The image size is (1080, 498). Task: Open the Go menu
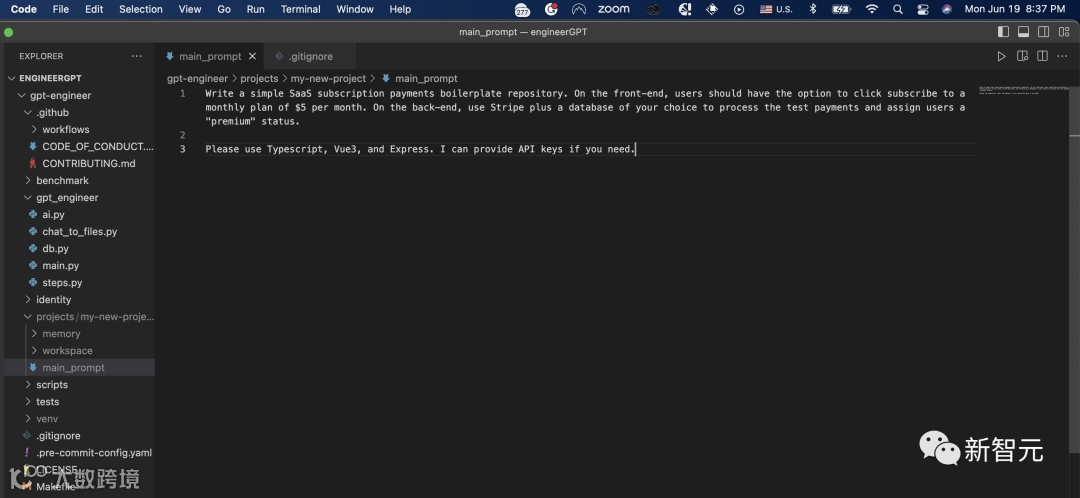tap(224, 9)
